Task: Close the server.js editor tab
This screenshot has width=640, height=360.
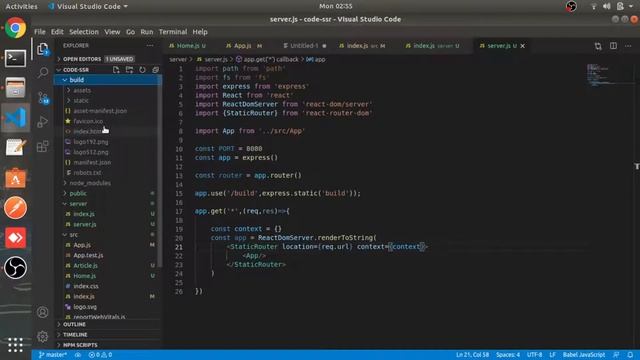Action: [522, 46]
